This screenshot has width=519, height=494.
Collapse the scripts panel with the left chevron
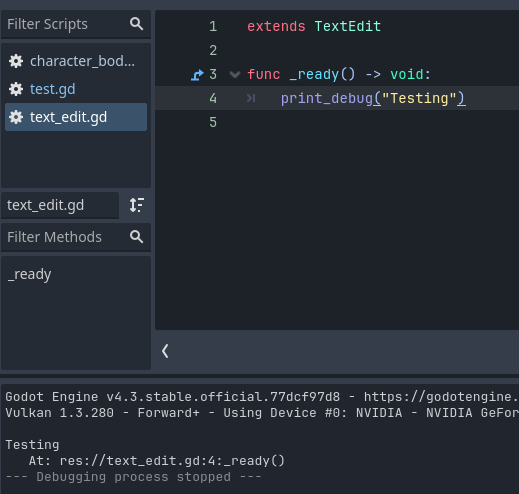(x=165, y=351)
